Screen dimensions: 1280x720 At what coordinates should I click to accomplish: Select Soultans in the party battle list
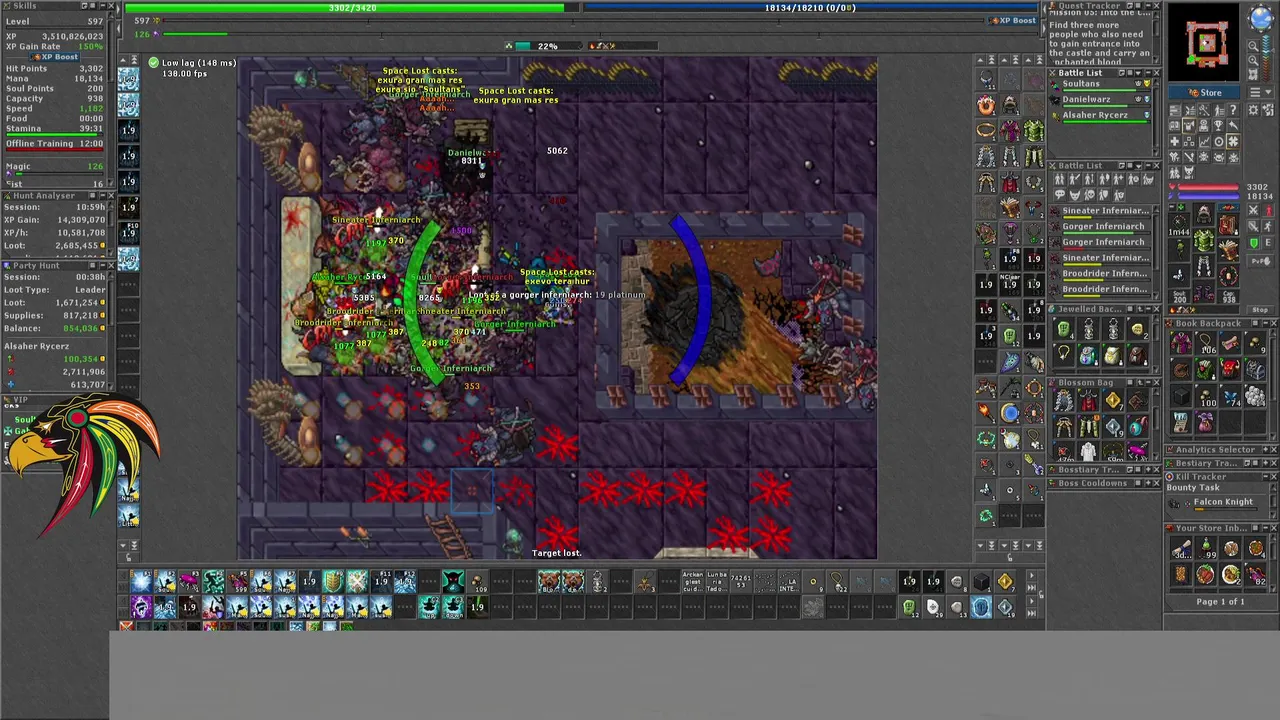(1100, 85)
